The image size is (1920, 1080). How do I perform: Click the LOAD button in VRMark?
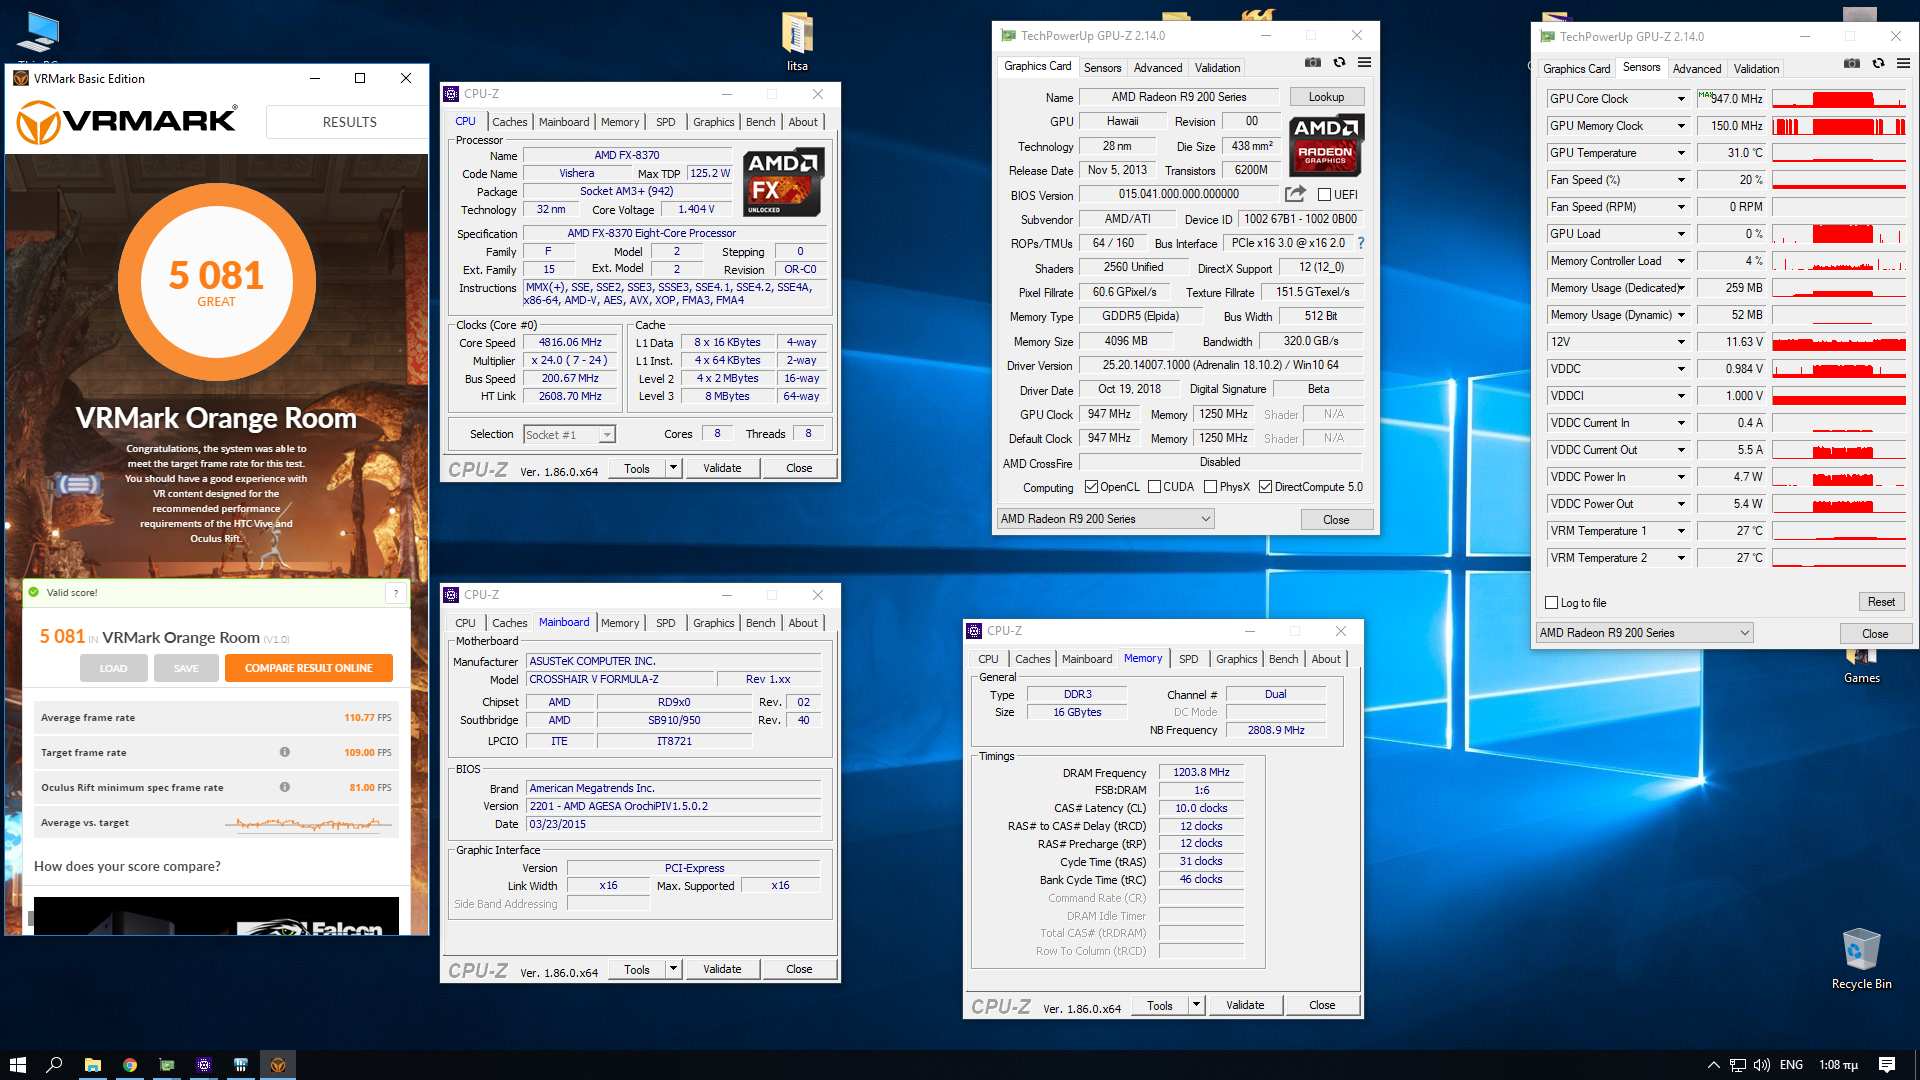click(x=113, y=668)
